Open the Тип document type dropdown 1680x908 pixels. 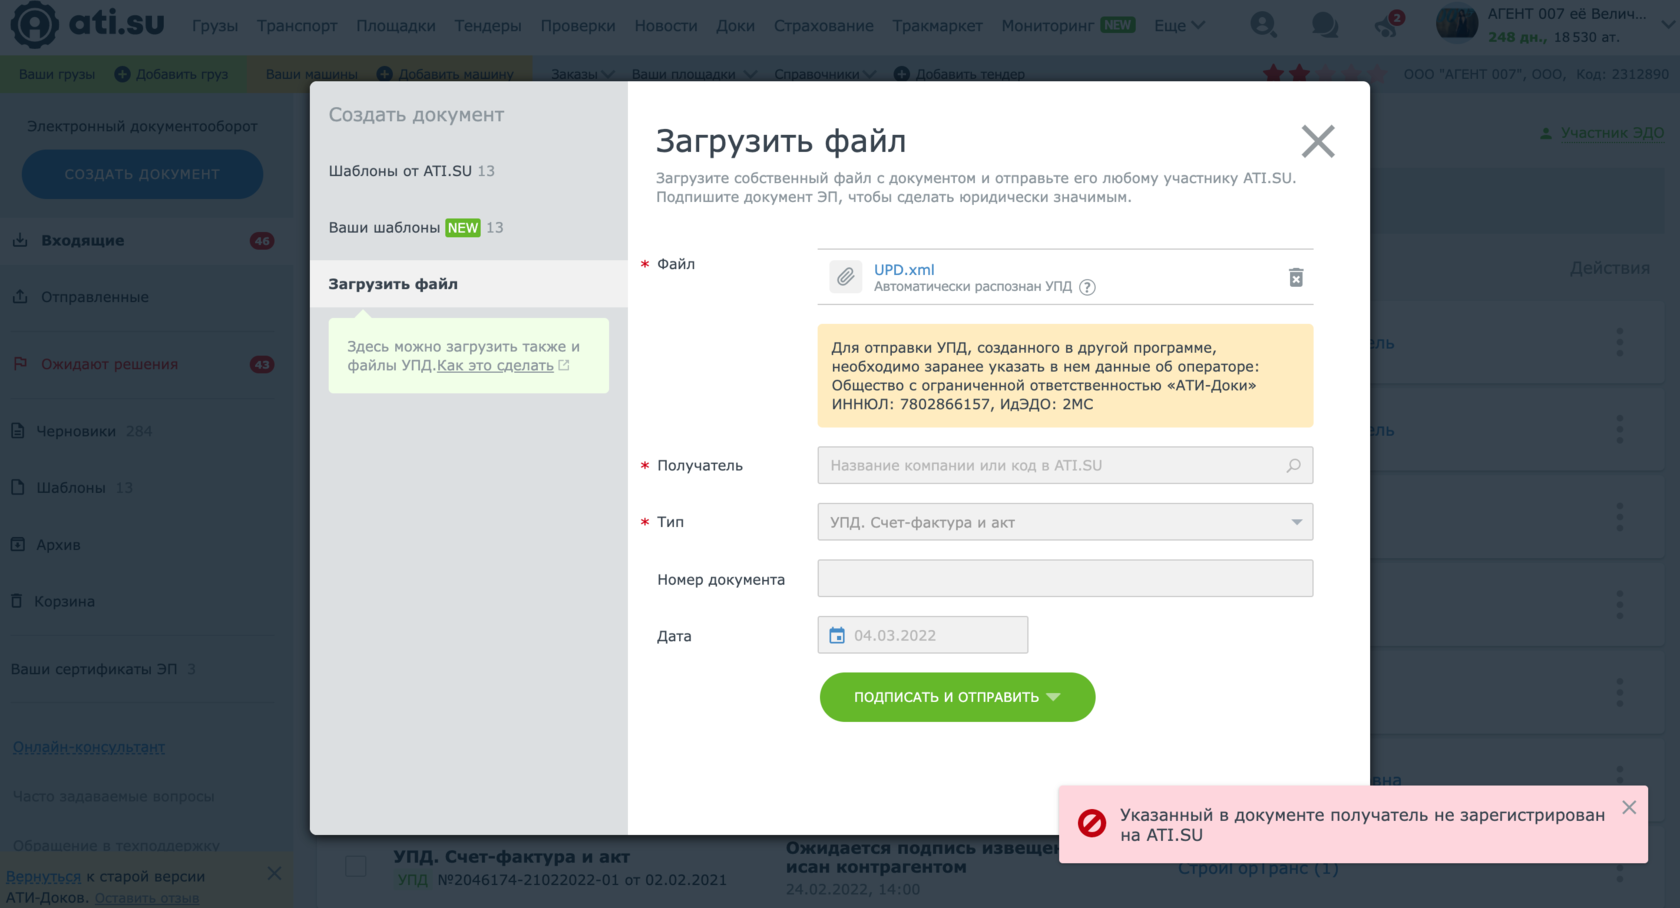[x=1065, y=522]
